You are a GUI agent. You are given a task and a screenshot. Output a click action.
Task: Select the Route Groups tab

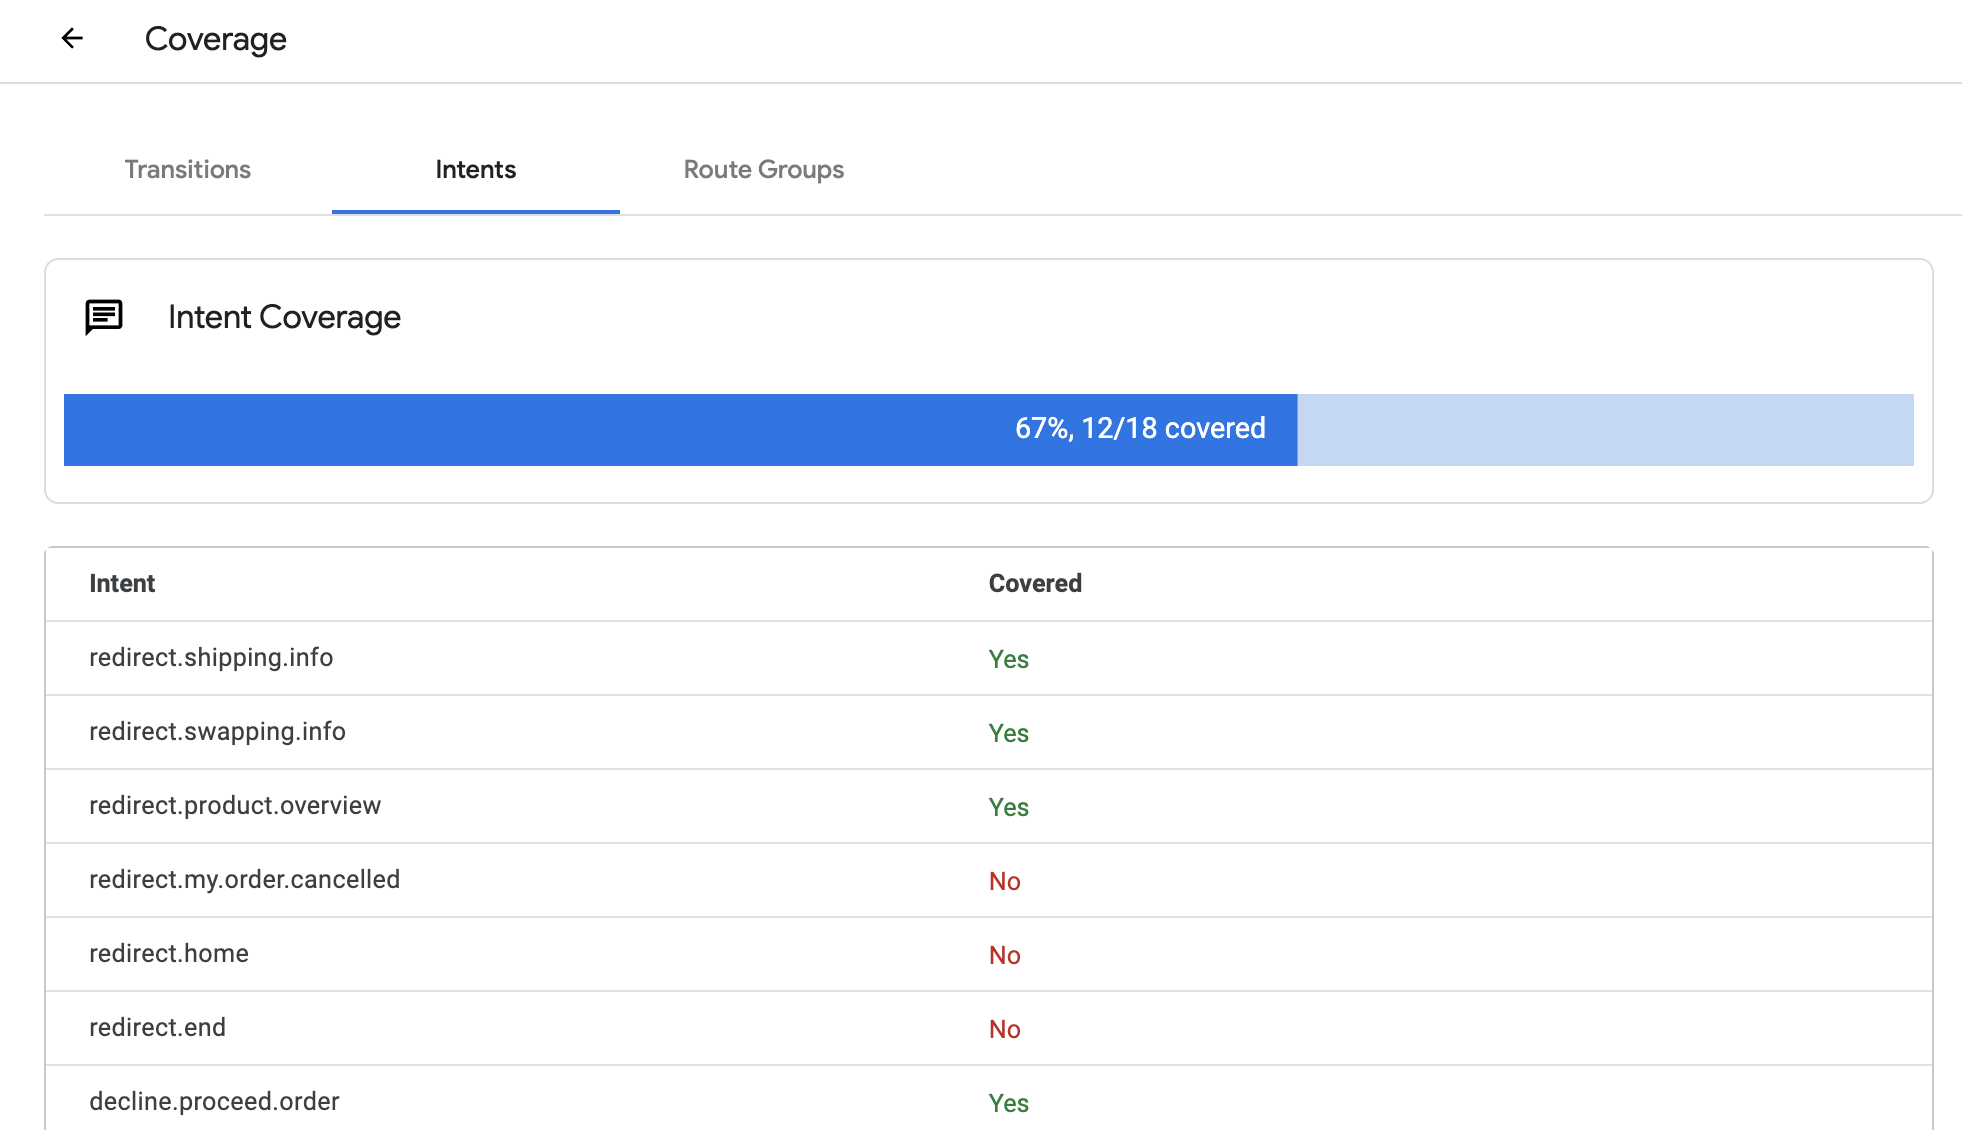(763, 168)
